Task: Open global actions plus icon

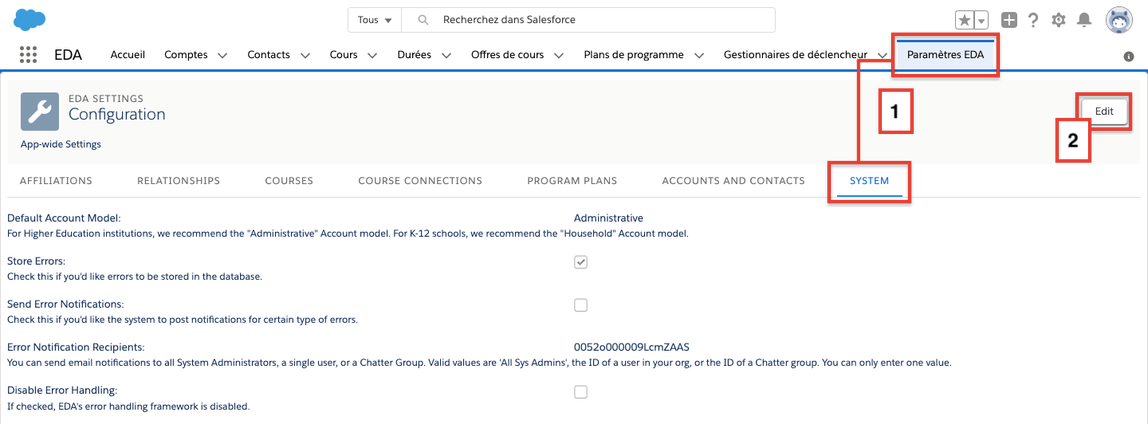Action: click(x=1010, y=20)
